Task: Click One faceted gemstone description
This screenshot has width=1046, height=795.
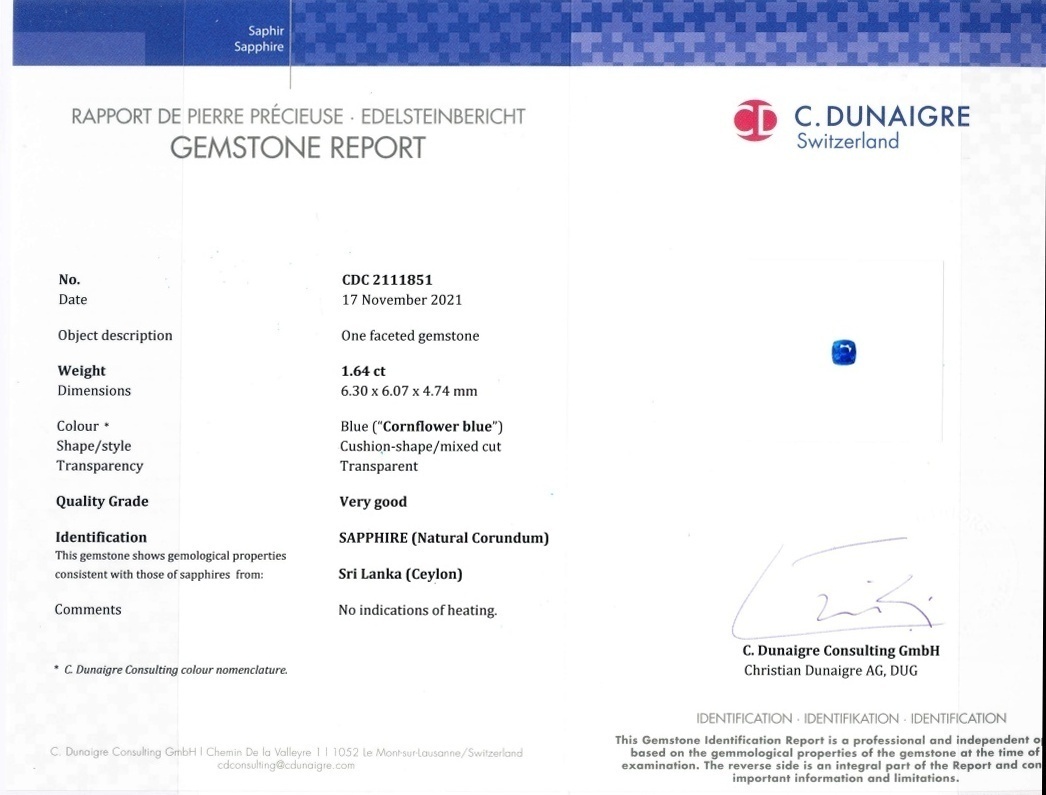Action: 410,336
